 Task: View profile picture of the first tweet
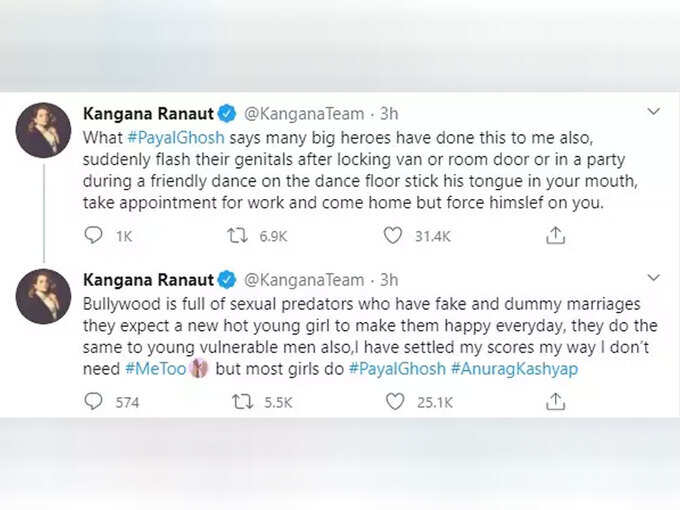[x=43, y=130]
